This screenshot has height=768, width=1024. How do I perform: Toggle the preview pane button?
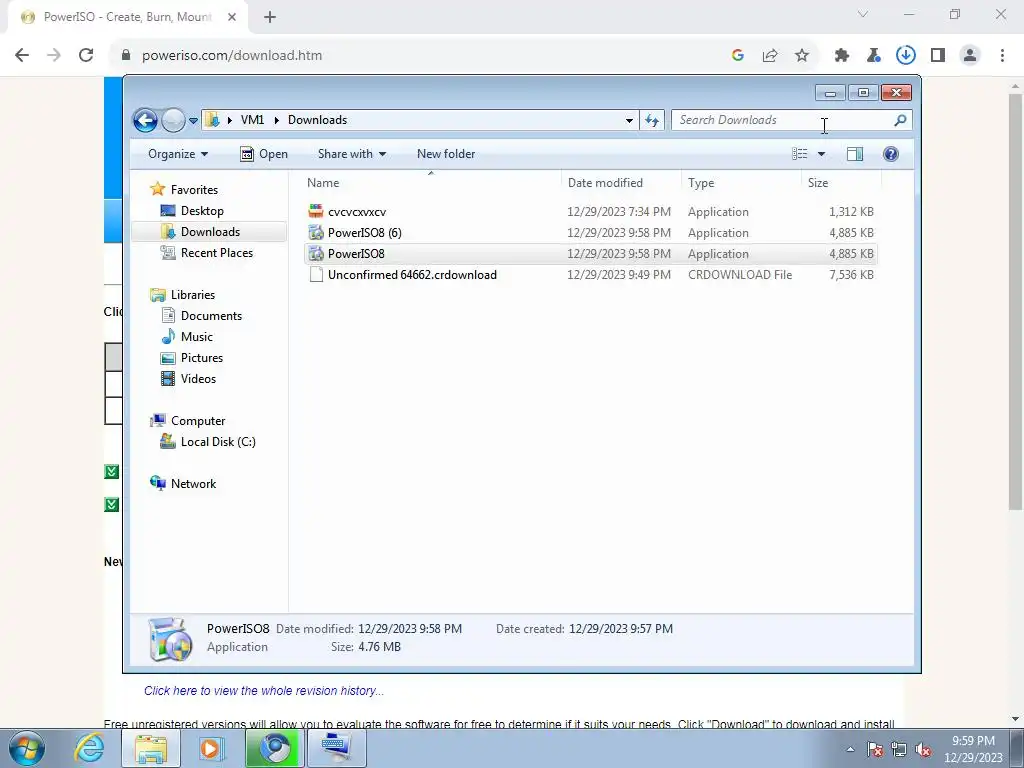[855, 154]
